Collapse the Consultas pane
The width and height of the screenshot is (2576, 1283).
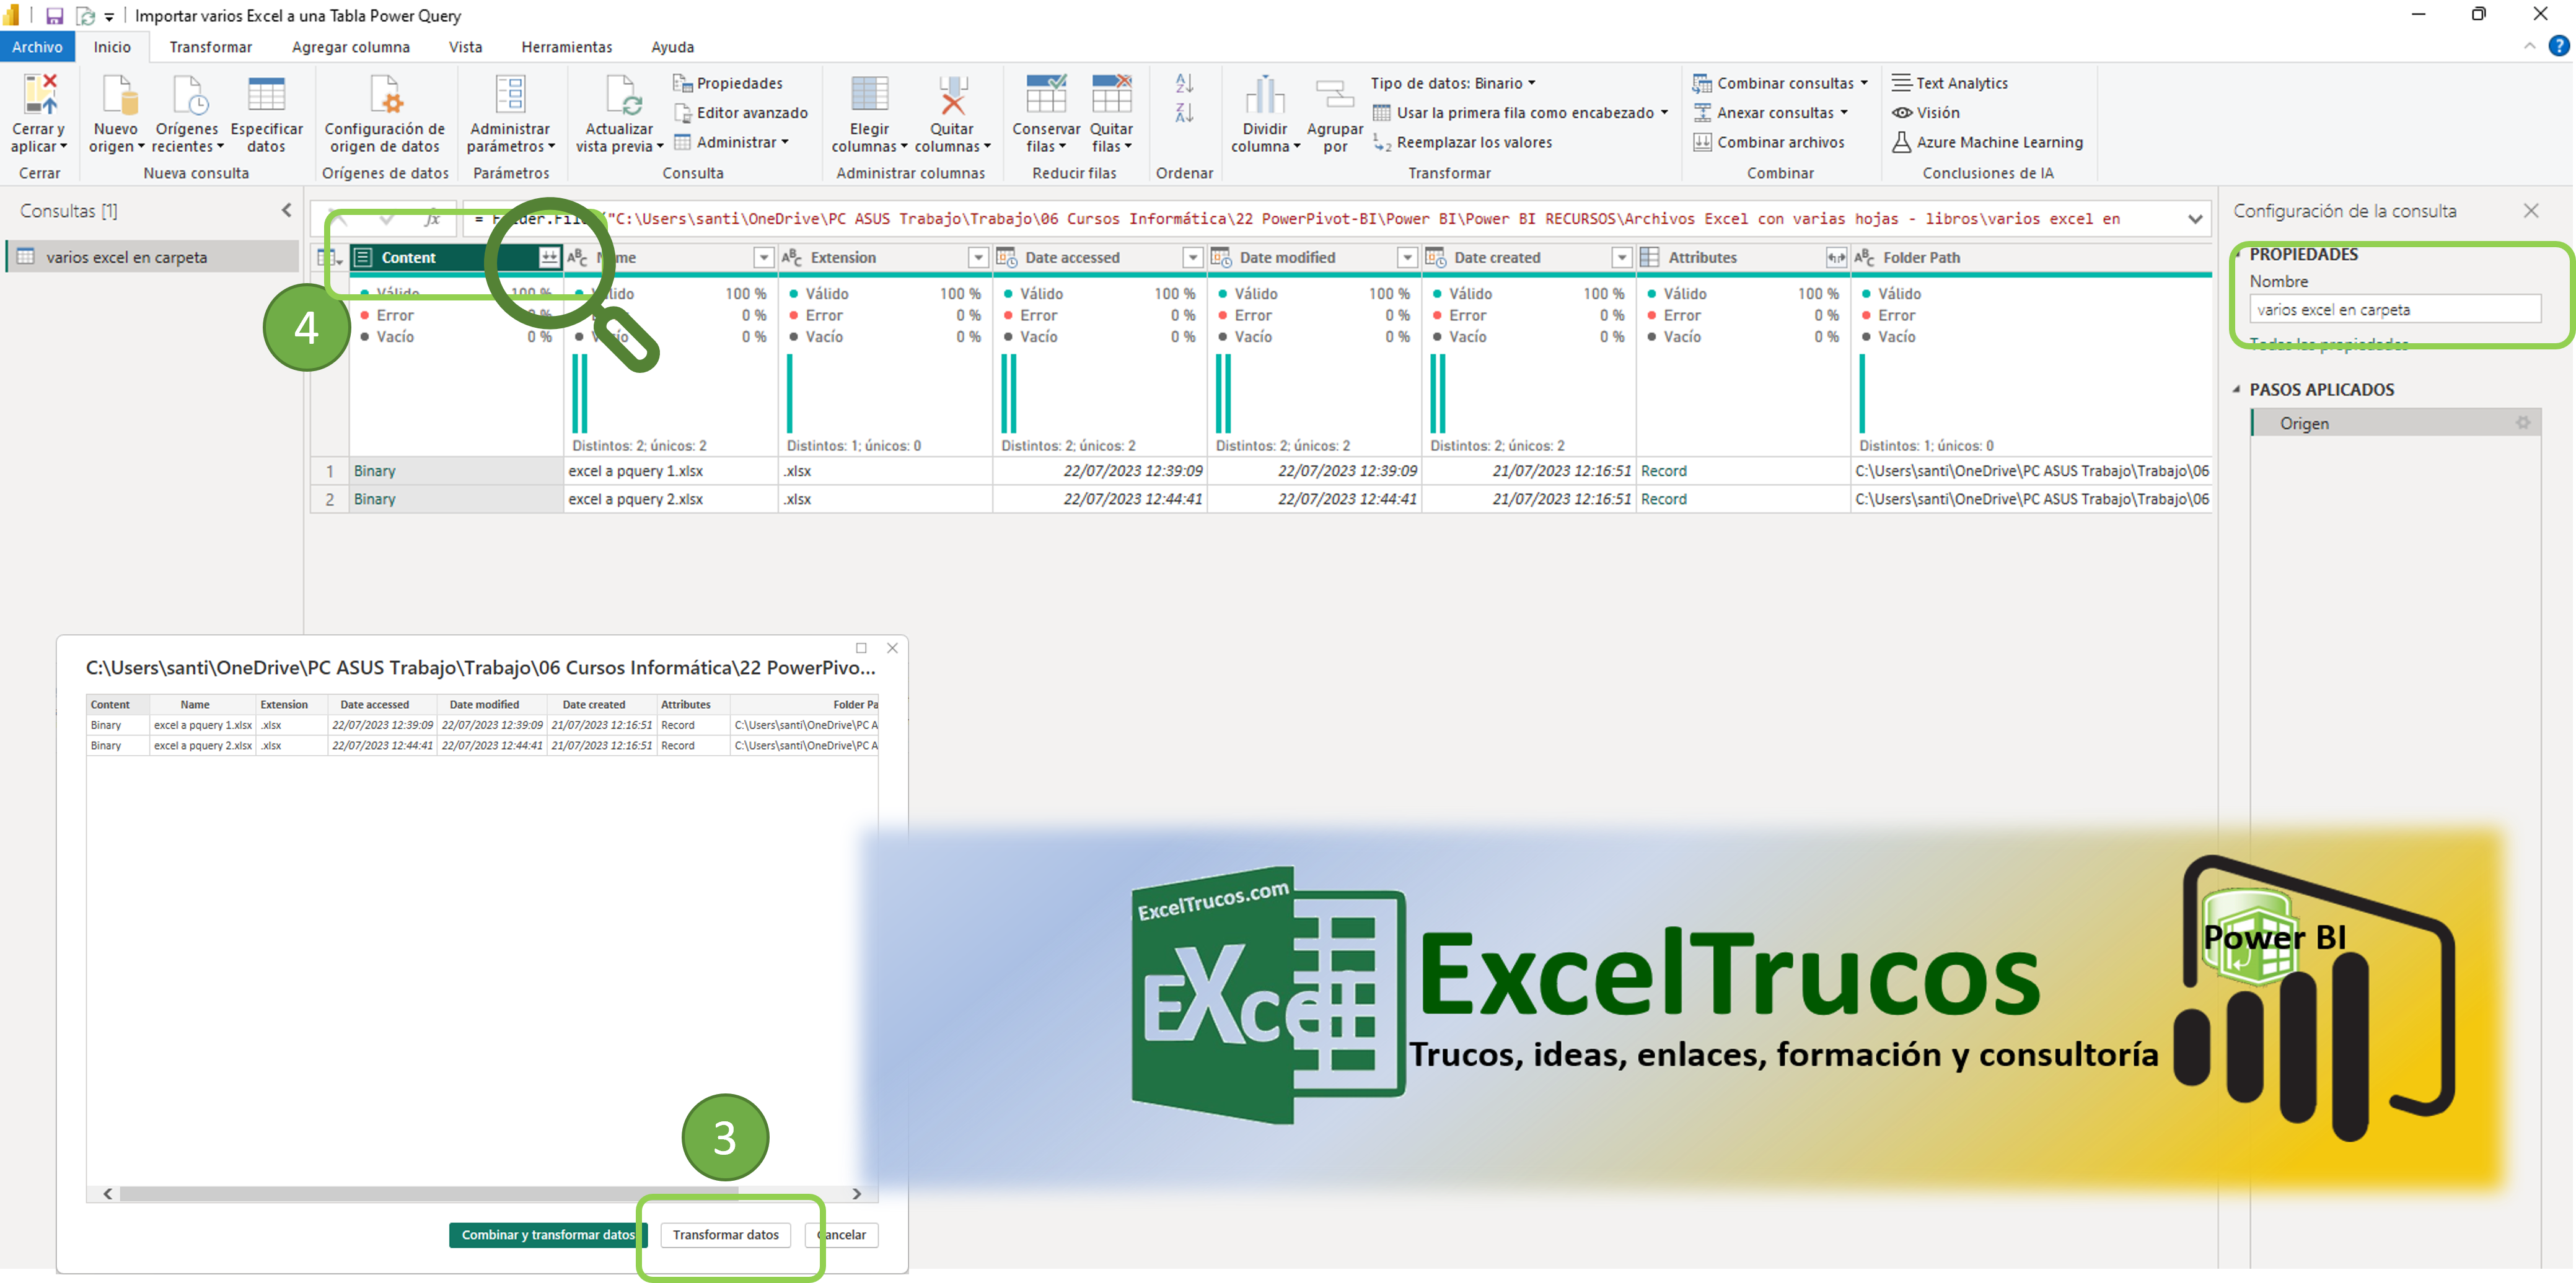287,210
